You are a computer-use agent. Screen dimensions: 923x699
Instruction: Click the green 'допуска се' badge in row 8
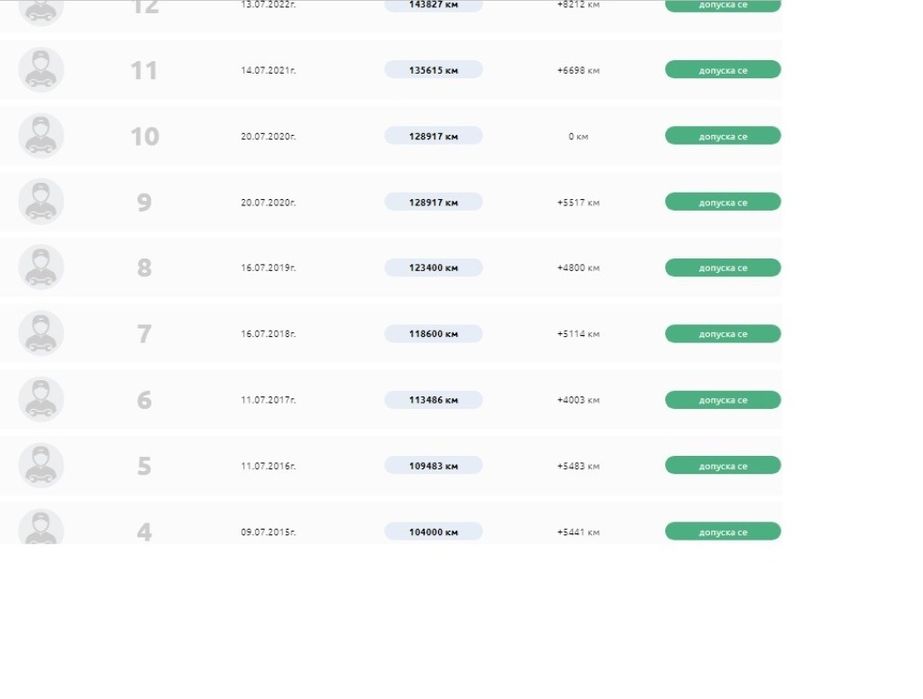[722, 268]
